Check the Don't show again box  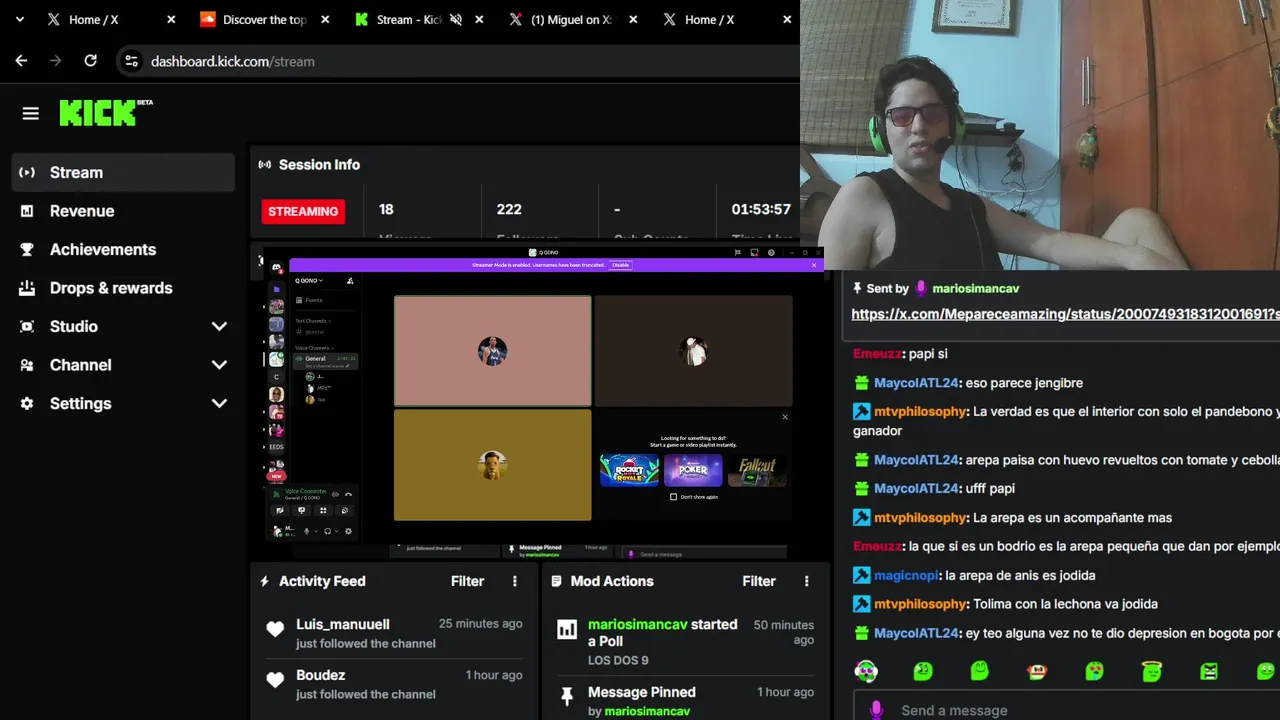tap(673, 496)
